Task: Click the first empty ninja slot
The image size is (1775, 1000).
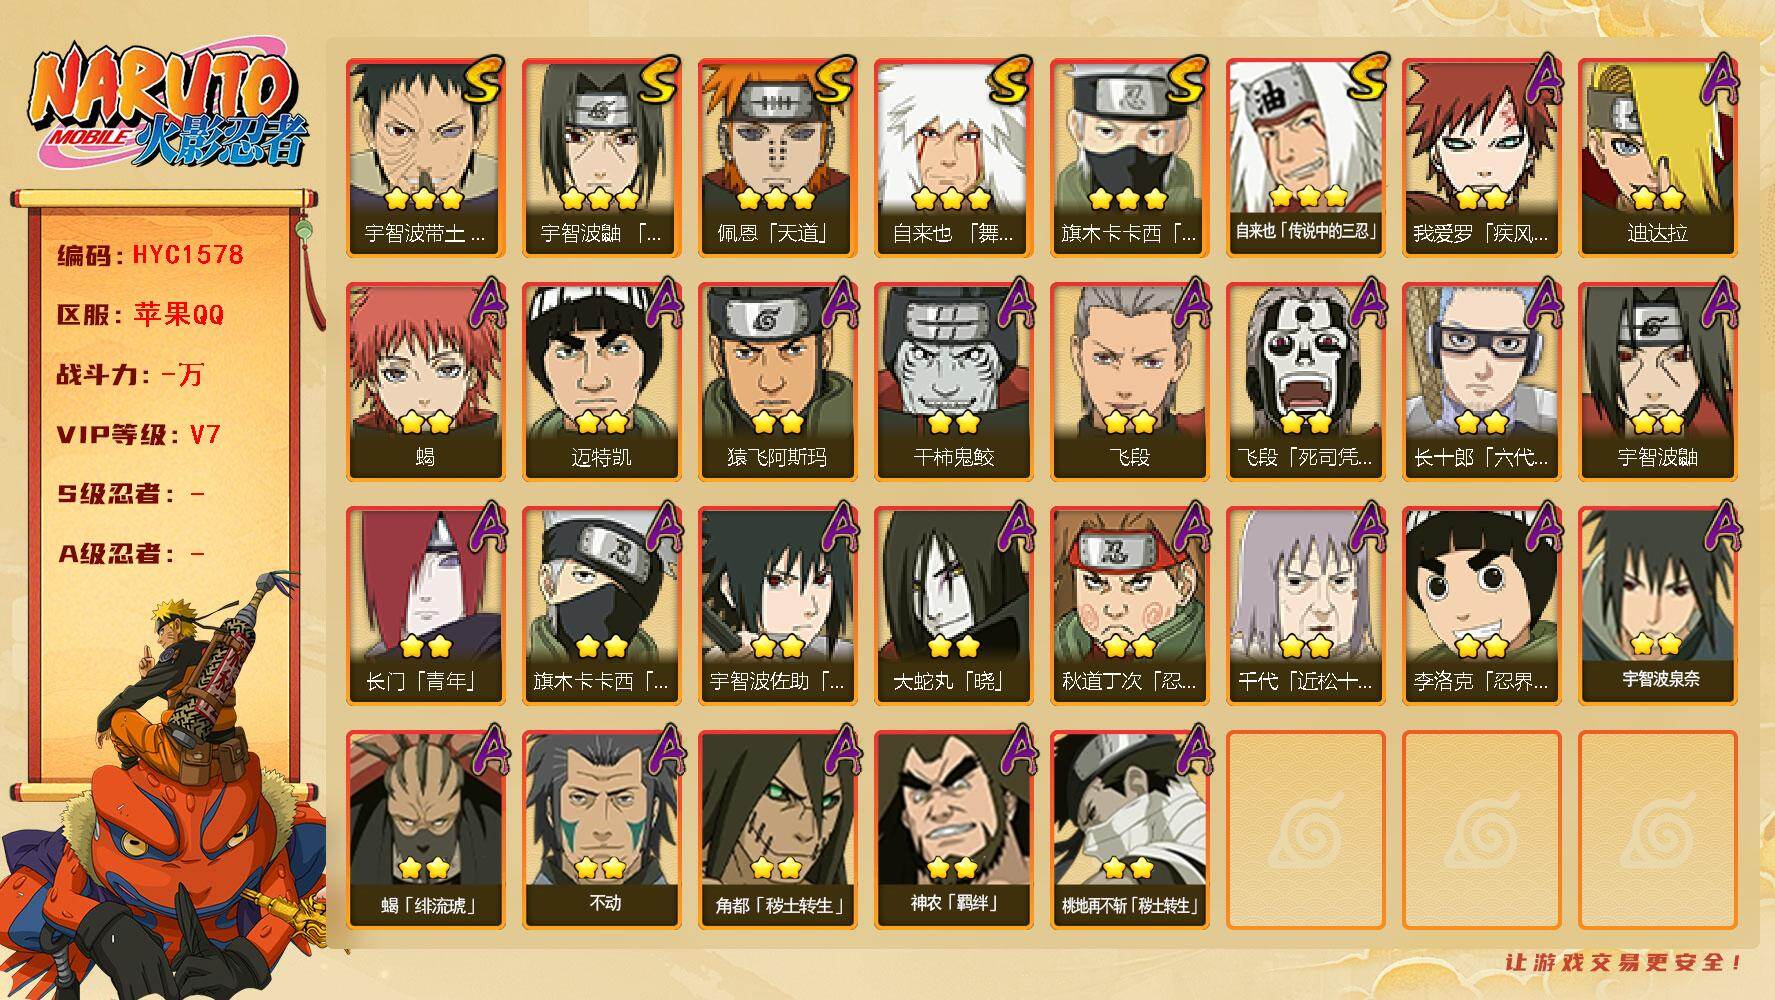Action: (x=1305, y=830)
